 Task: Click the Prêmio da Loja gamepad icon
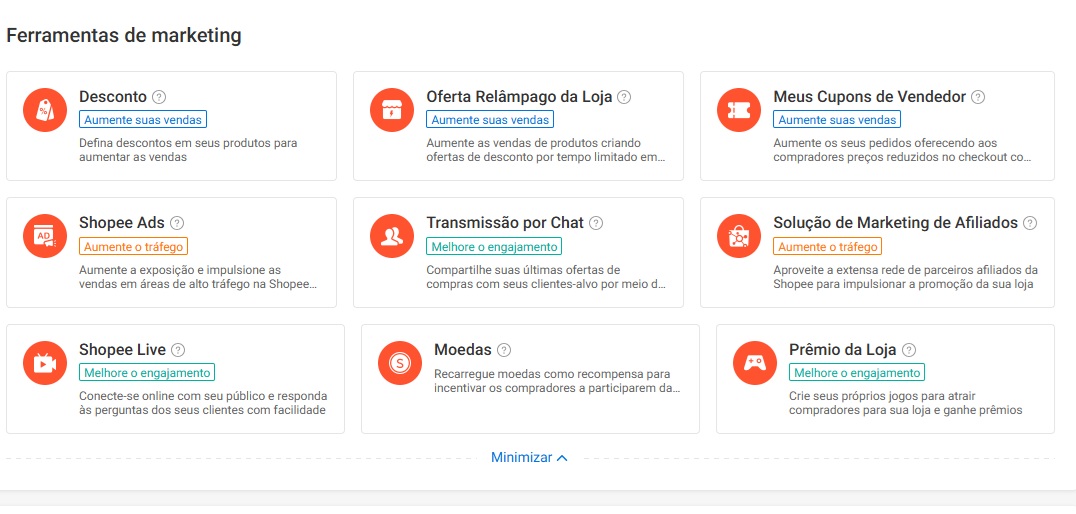coord(755,363)
